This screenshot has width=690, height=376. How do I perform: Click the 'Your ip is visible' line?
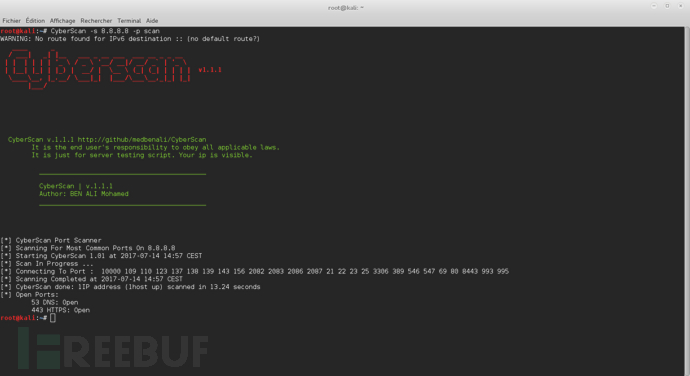point(142,155)
